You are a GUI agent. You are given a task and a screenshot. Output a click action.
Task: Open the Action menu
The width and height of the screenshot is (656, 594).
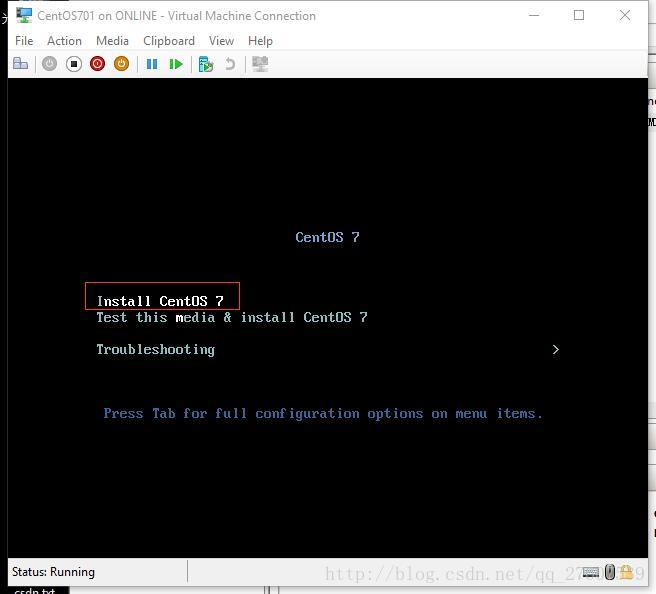pyautogui.click(x=64, y=41)
